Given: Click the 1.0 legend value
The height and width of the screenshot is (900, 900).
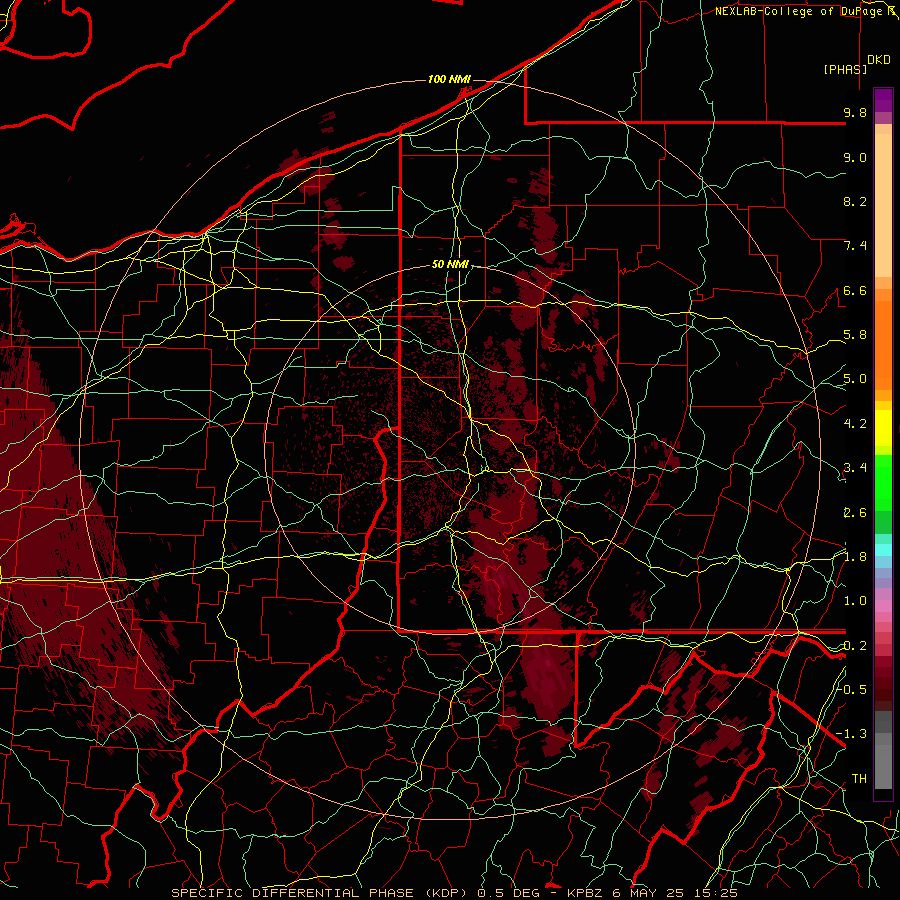Looking at the screenshot, I should pos(855,601).
